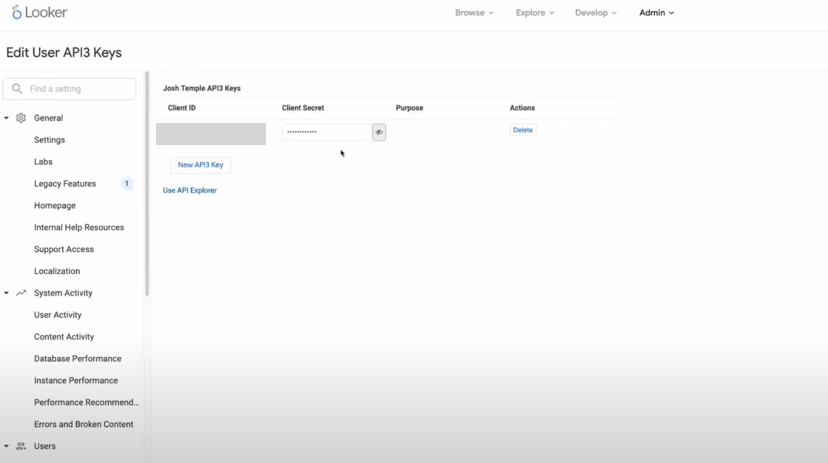Open Localization settings
This screenshot has height=463, width=828.
57,271
